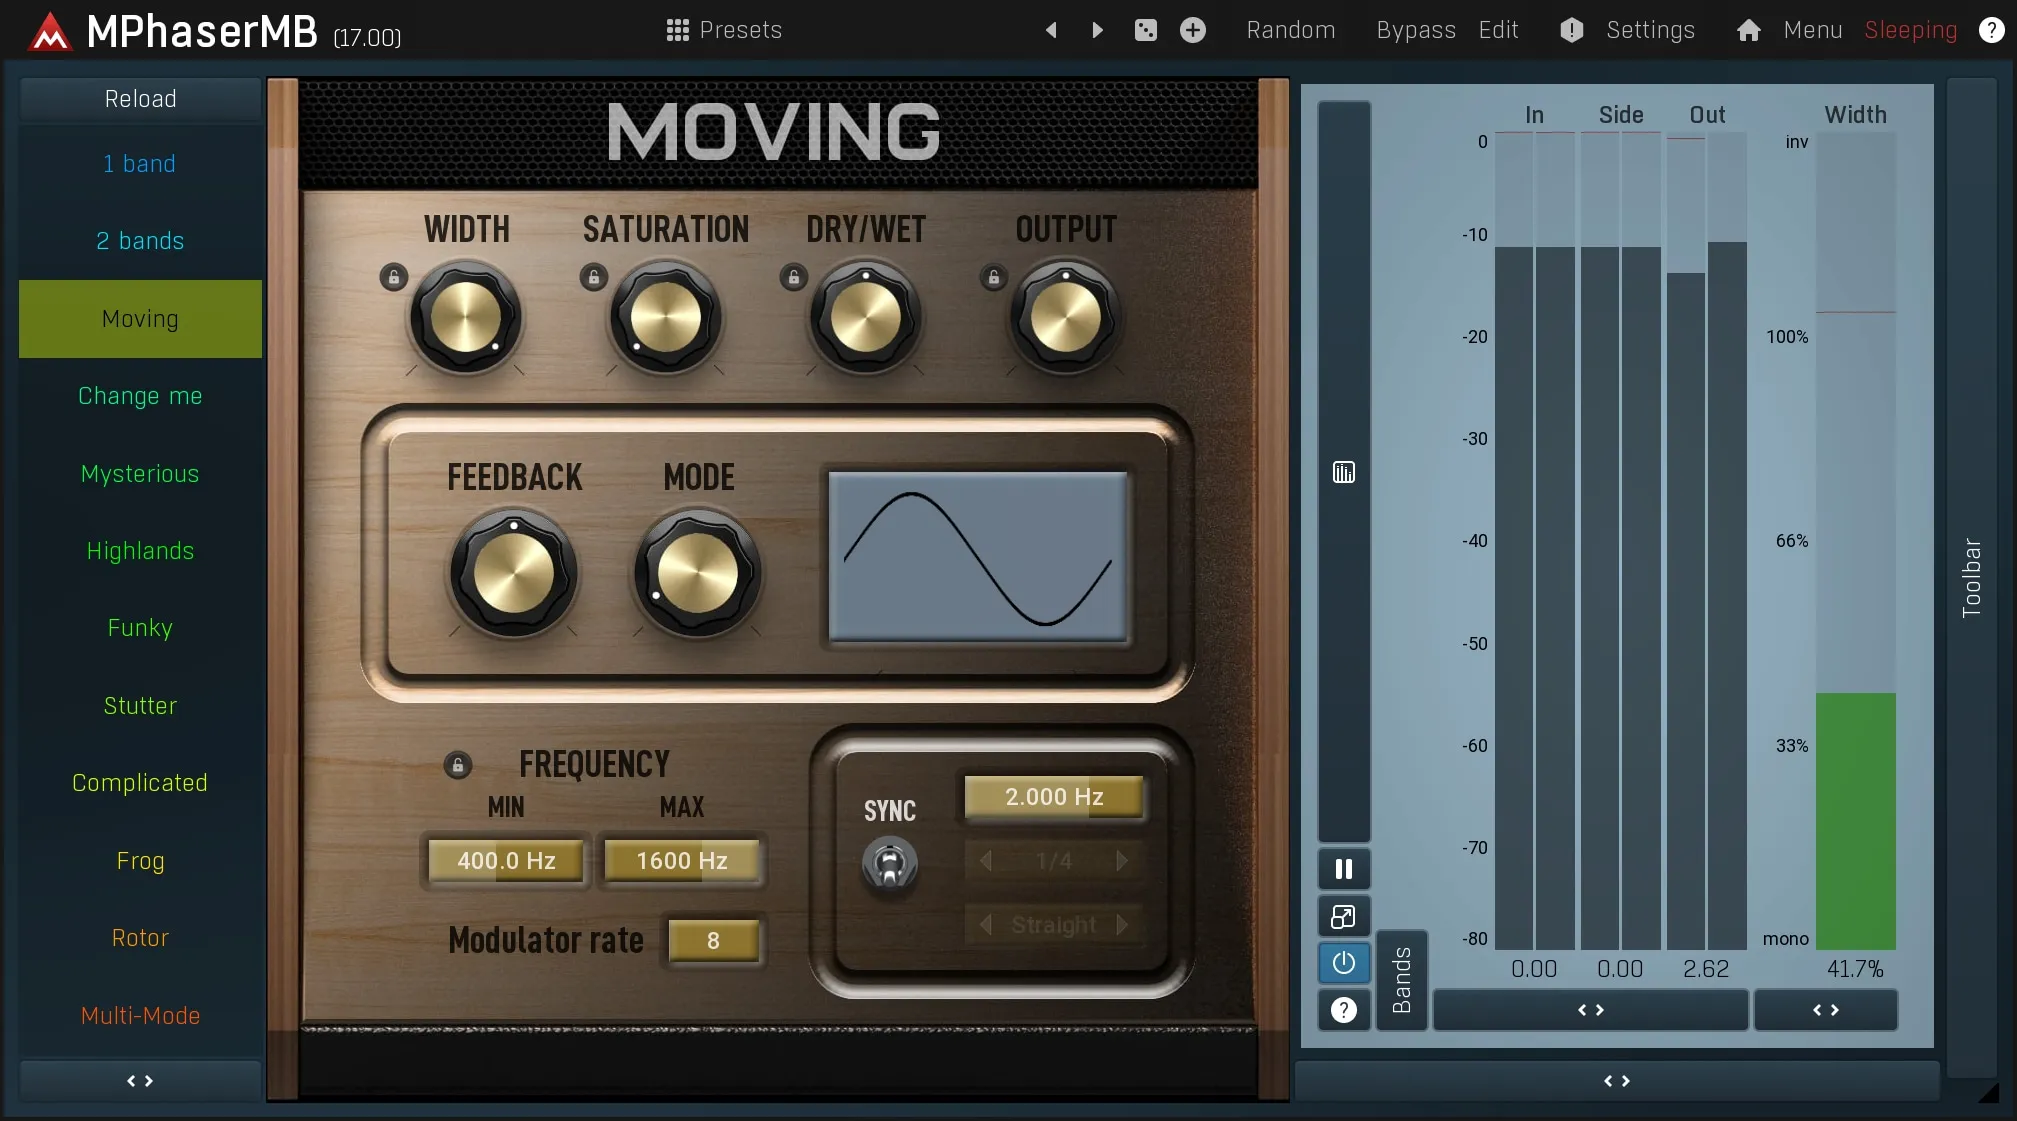The width and height of the screenshot is (2017, 1121).
Task: Pause the meters with the pause icon
Action: tap(1343, 869)
